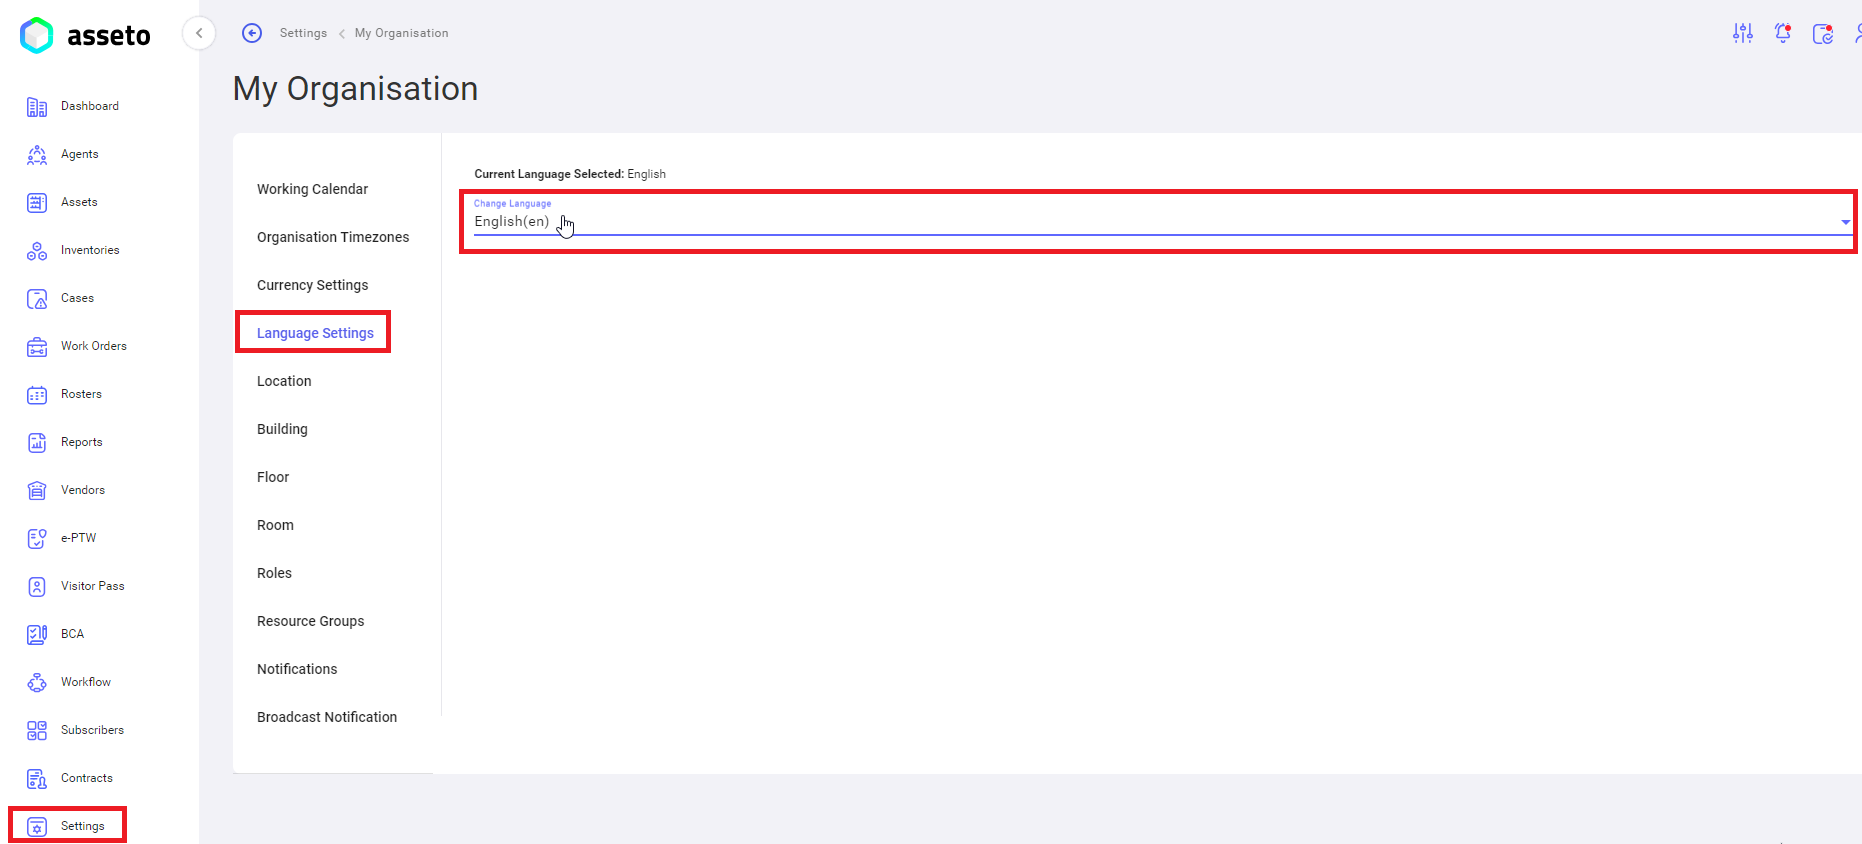Go to Work Orders label in sidebar

point(94,346)
